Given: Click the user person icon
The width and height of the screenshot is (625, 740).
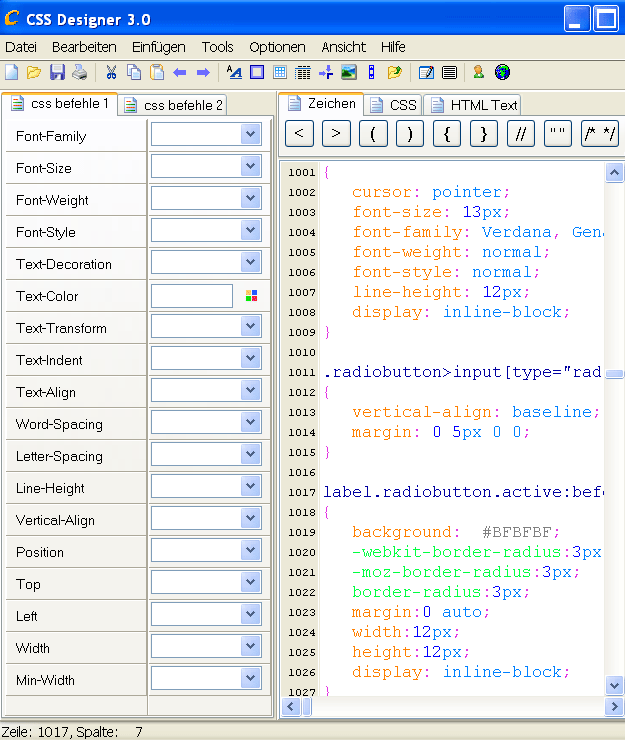Looking at the screenshot, I should pos(479,72).
